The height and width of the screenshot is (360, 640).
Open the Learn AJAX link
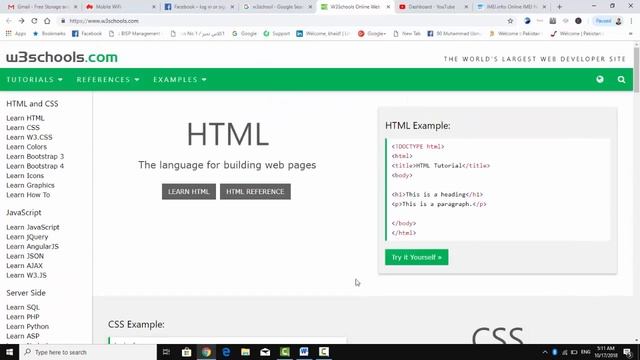(24, 266)
